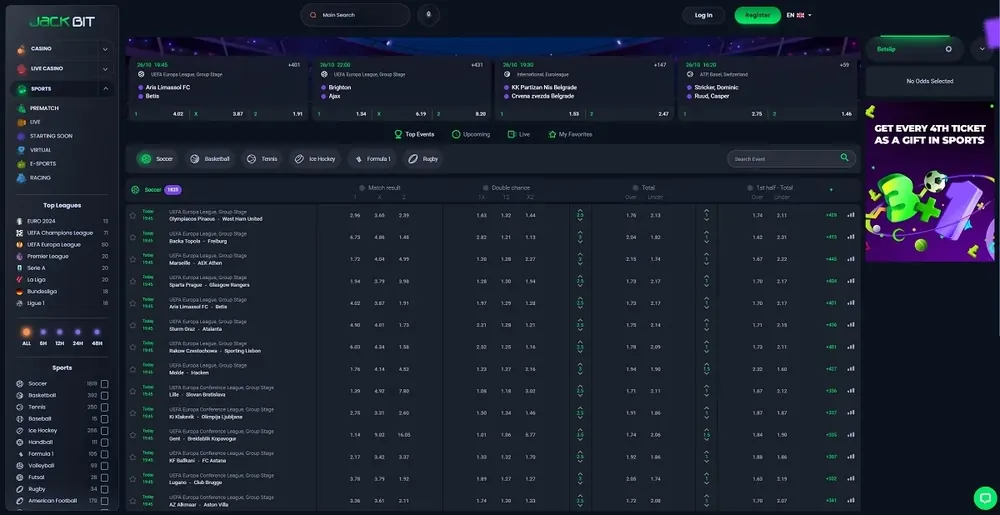Select 24H time filter
Viewport: 1000px width, 515px height.
78,337
